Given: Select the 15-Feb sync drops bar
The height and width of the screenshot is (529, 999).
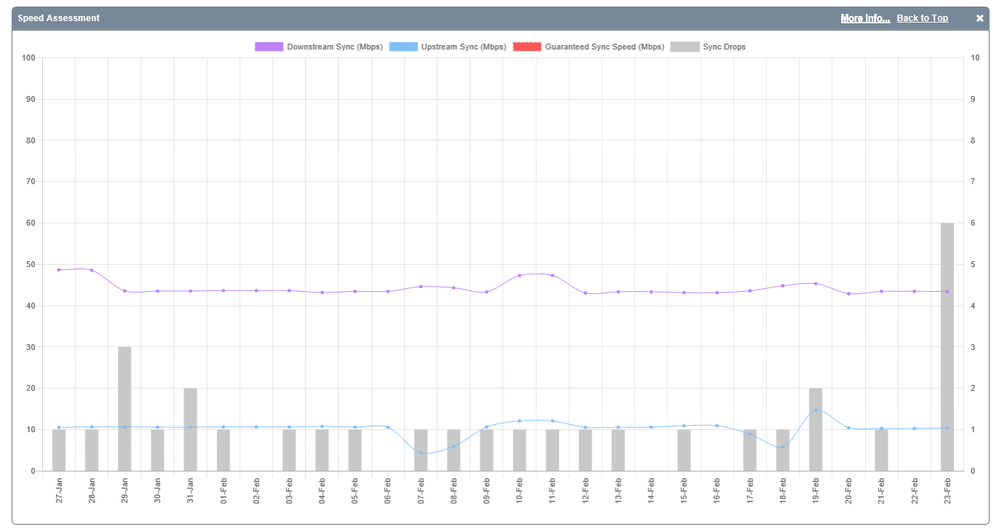Looking at the screenshot, I should (684, 450).
